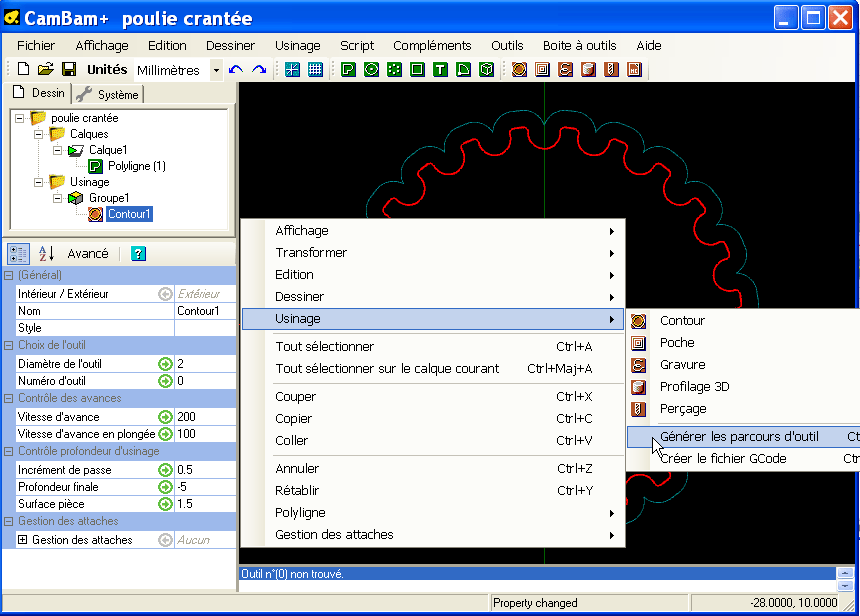
Task: Toggle the Avancé properties mode
Action: coord(88,253)
